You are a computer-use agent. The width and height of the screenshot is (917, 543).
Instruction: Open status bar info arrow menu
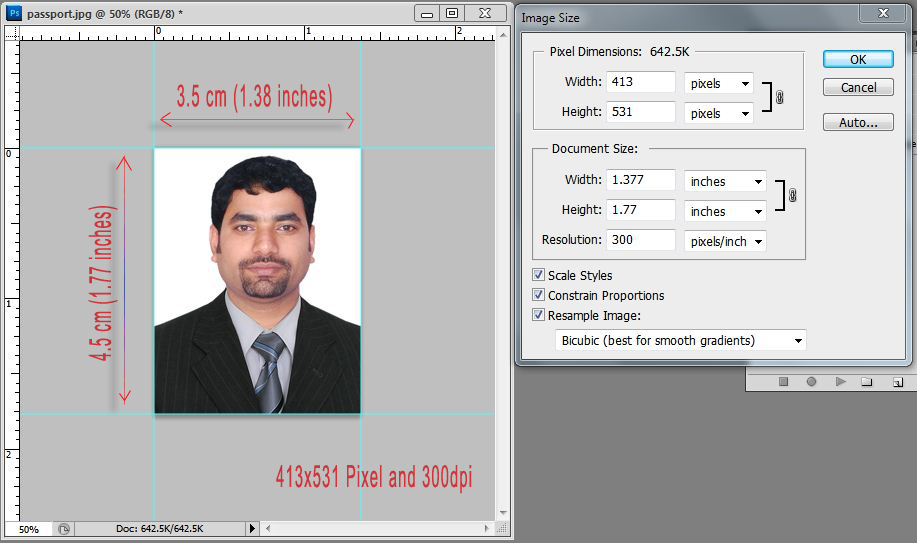click(x=251, y=528)
